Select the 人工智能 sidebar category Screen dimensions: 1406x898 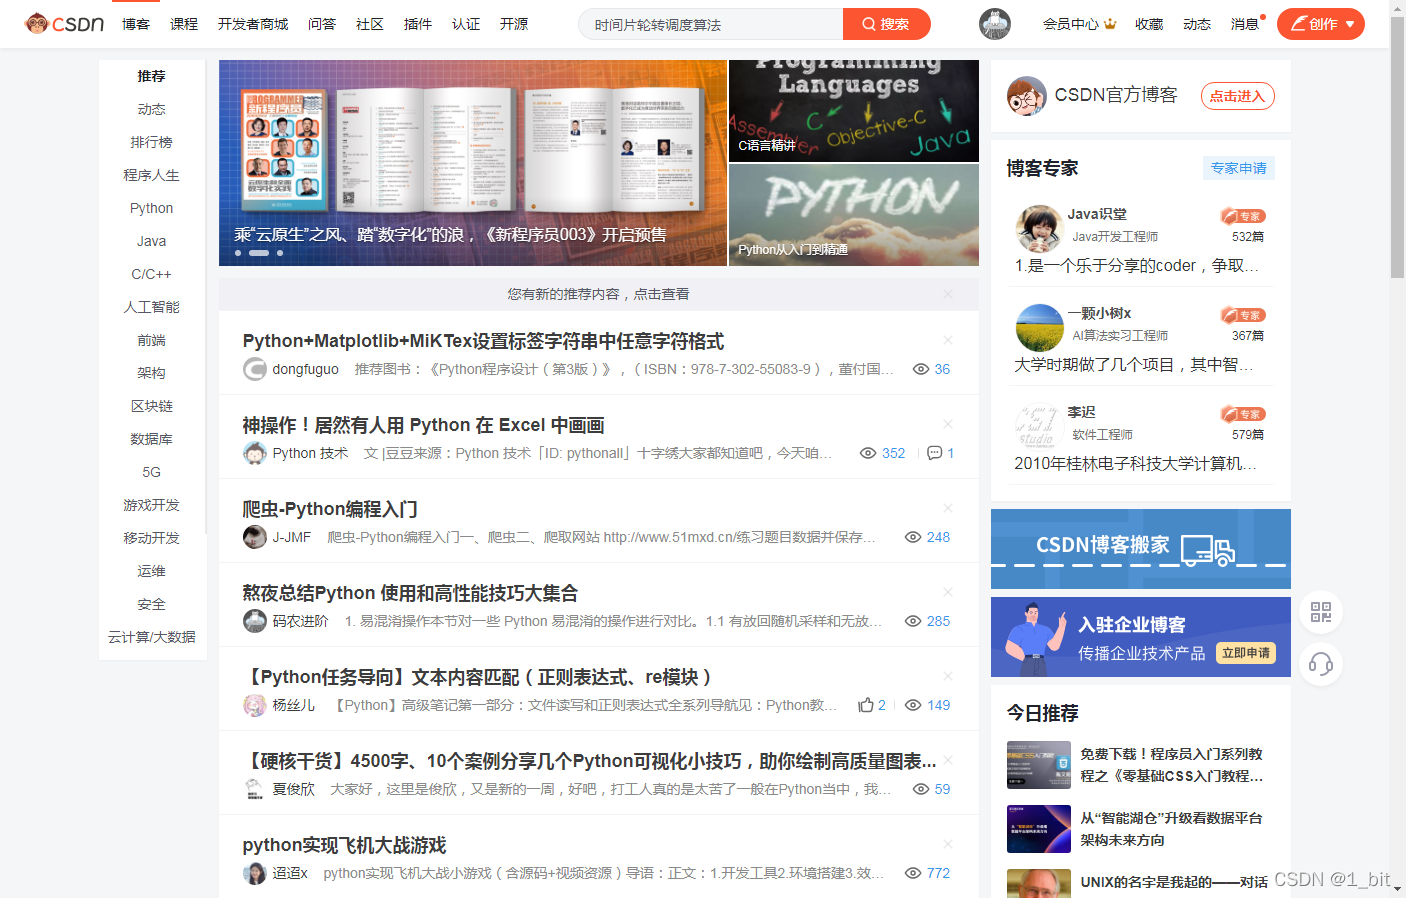tap(152, 307)
